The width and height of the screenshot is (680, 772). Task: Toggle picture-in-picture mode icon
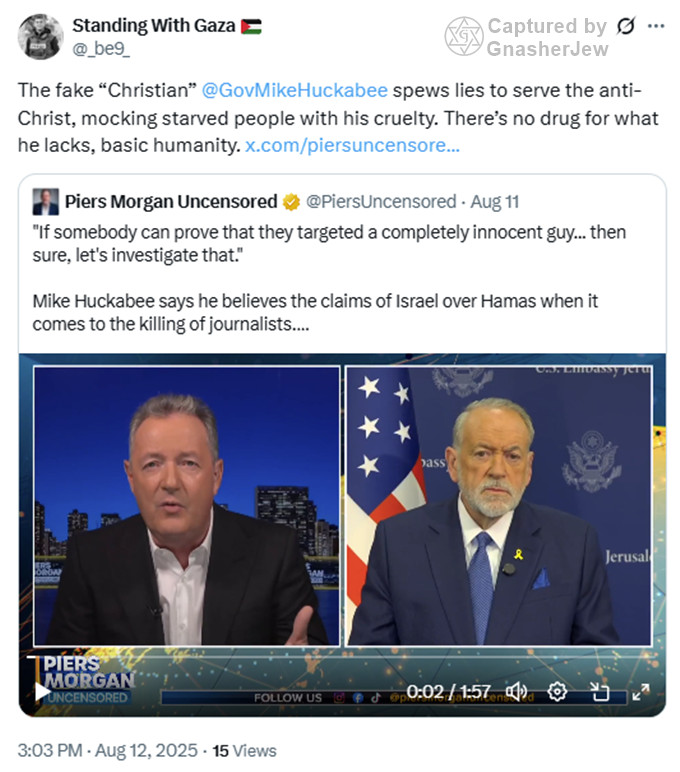click(599, 692)
